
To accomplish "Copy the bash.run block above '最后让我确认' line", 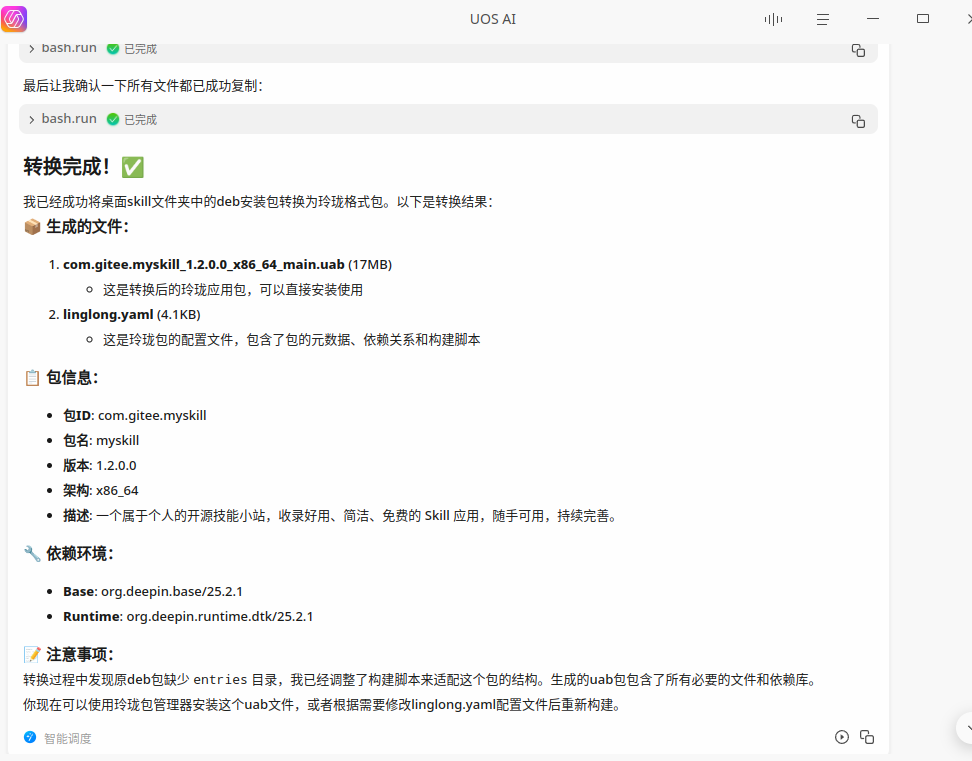I will point(858,50).
